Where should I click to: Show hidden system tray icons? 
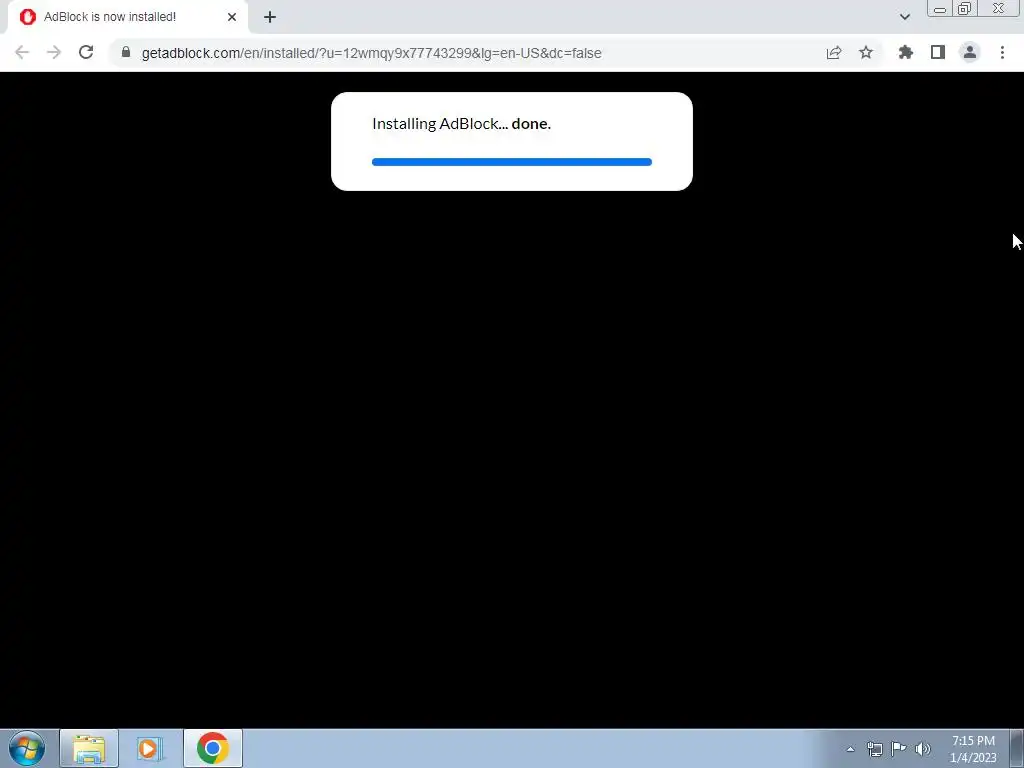point(850,749)
